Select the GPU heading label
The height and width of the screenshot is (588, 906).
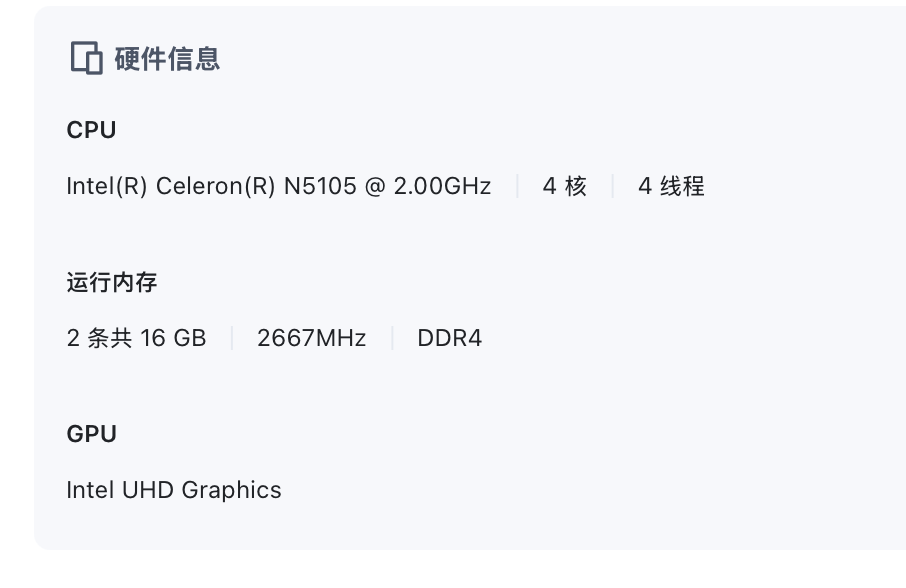pos(91,434)
